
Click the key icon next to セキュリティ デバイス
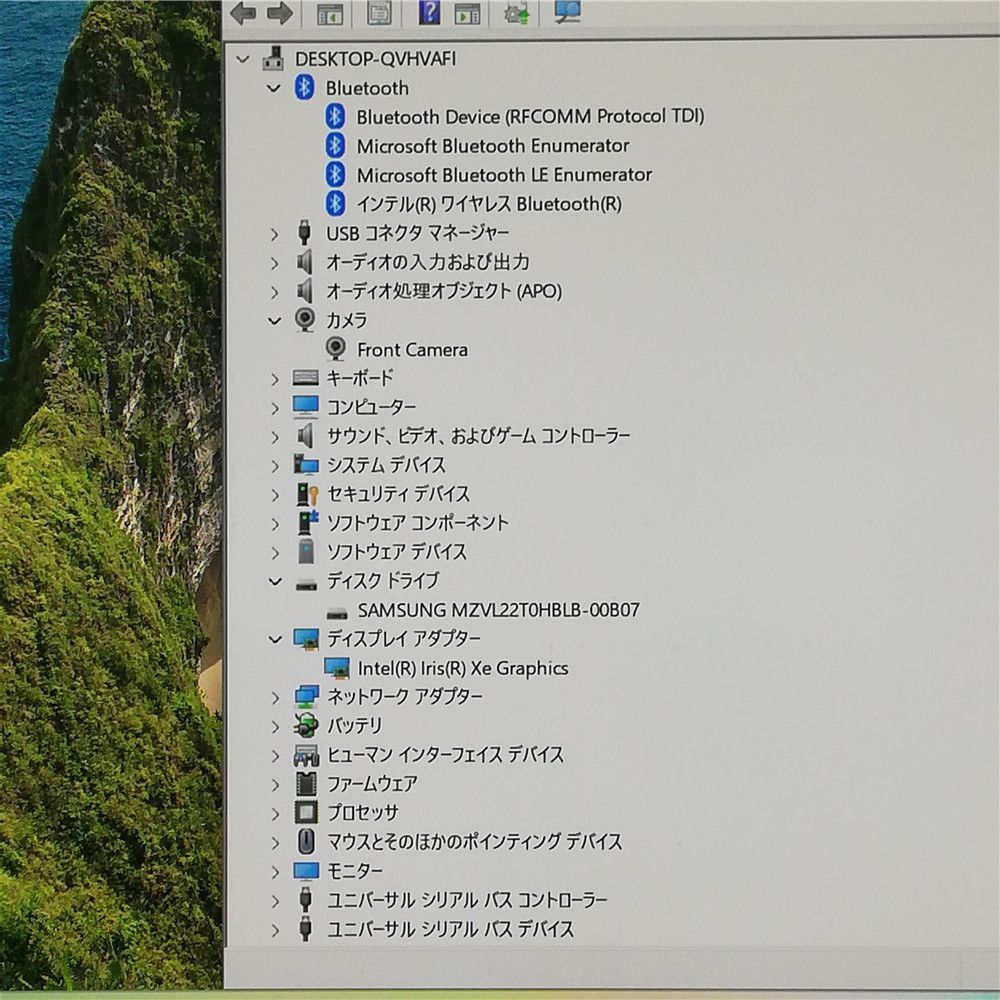[307, 494]
